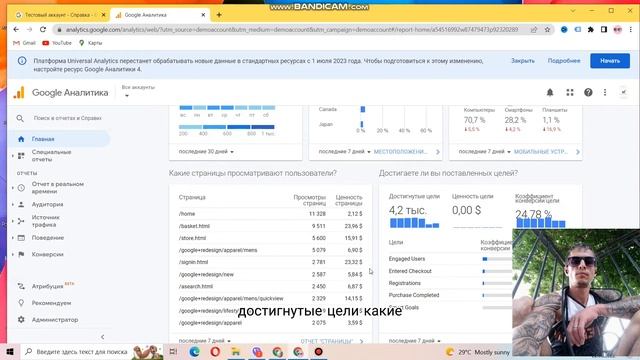Open the Windows Start menu
The height and width of the screenshot is (360, 640).
pos(10,351)
